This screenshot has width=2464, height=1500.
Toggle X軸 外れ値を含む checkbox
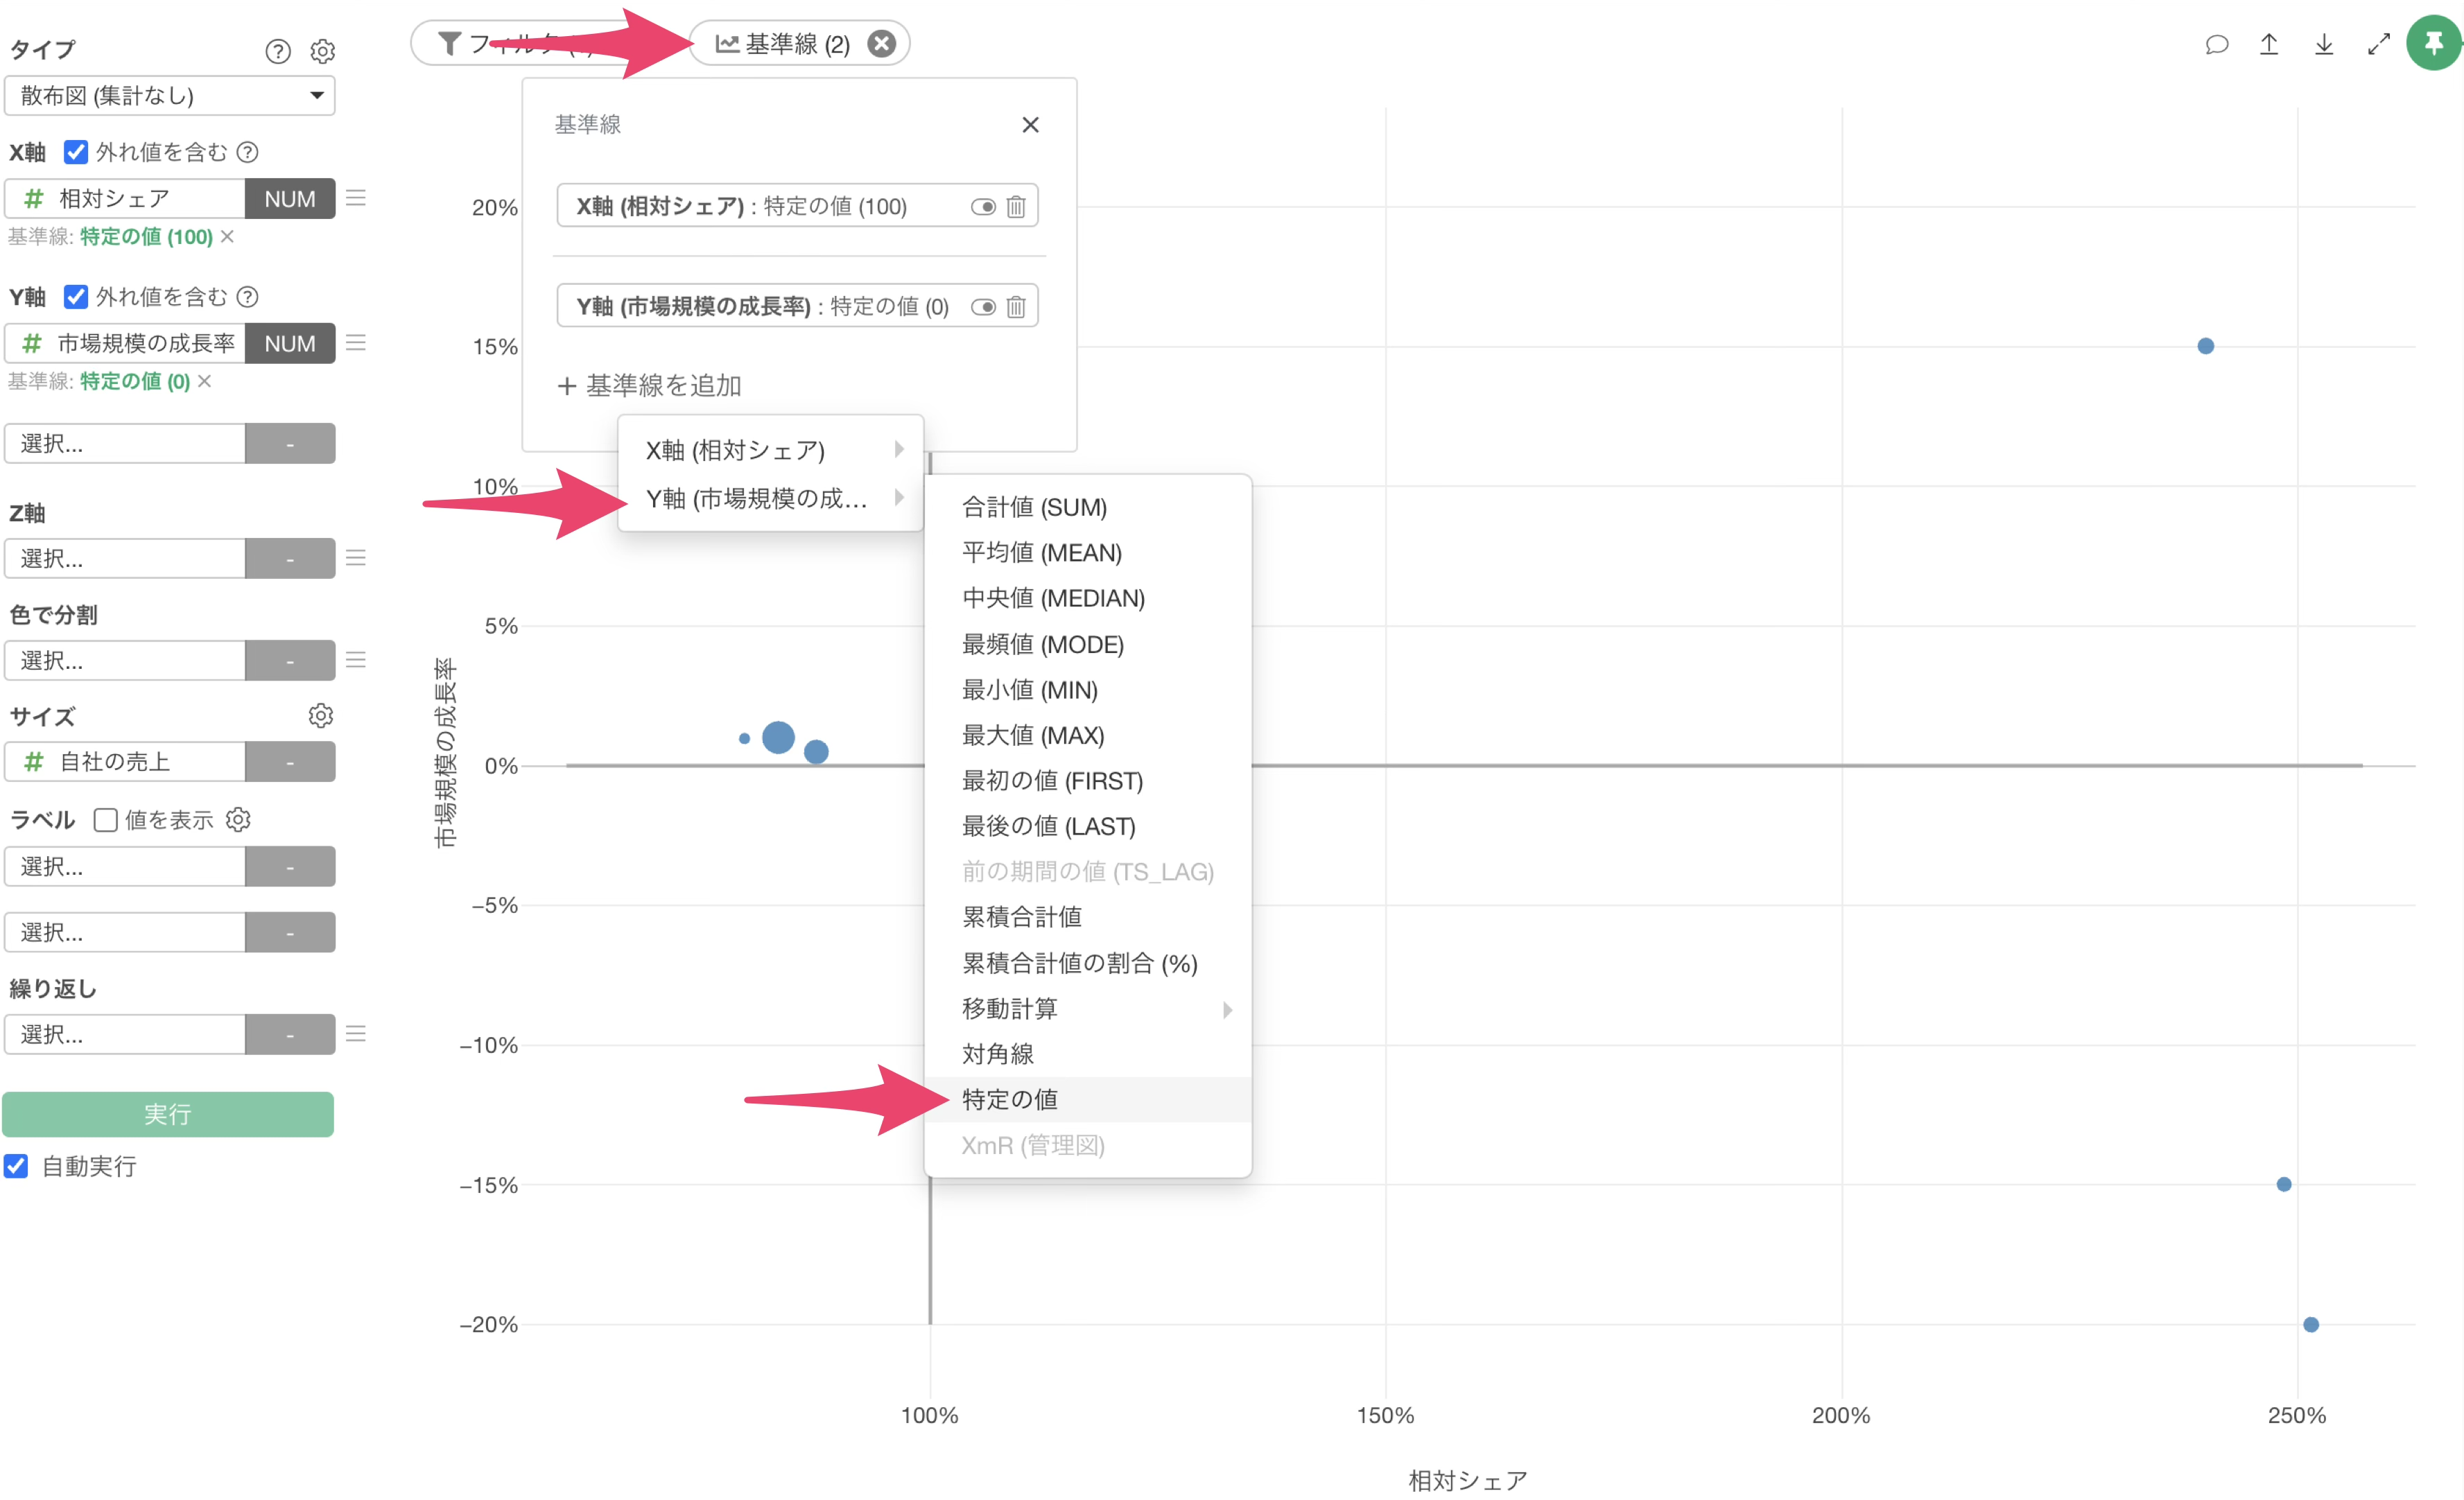click(x=76, y=152)
